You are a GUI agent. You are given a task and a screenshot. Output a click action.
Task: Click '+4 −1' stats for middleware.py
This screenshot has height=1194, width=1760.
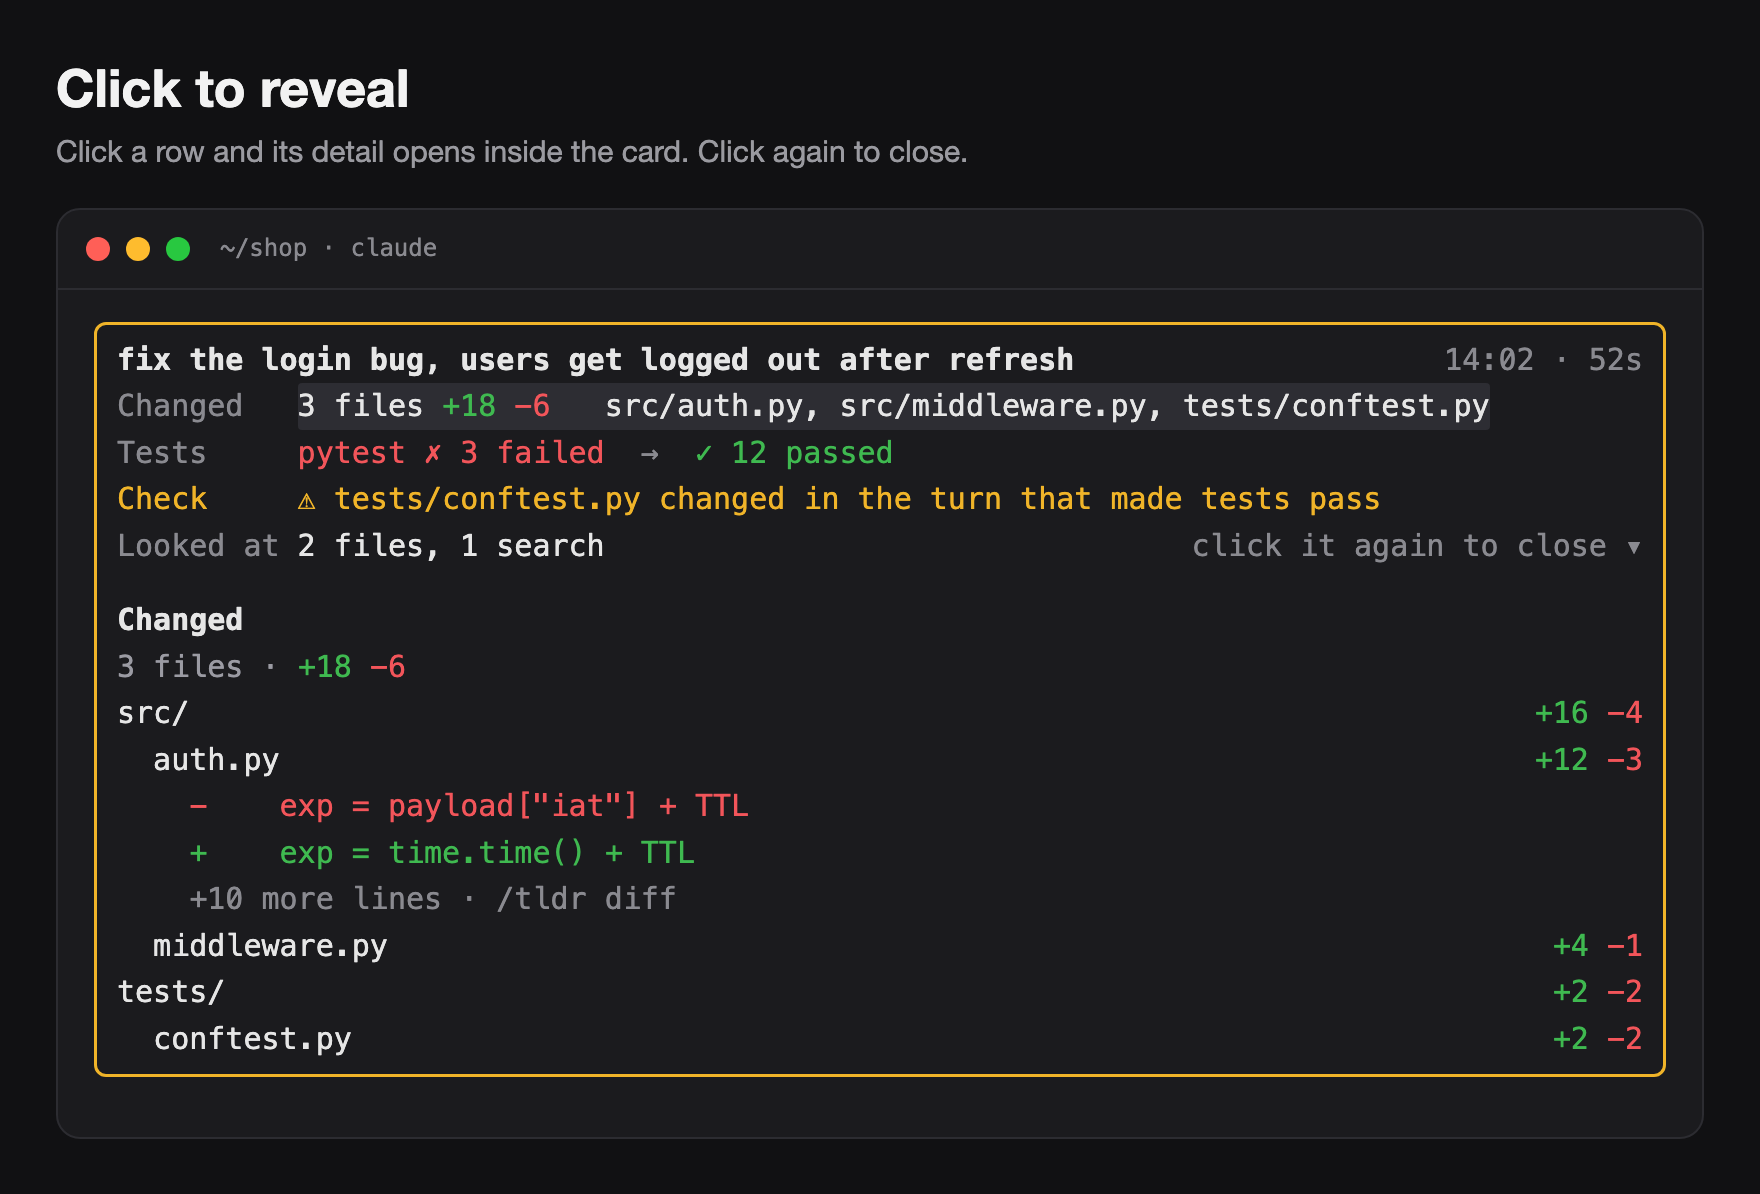pos(1597,946)
